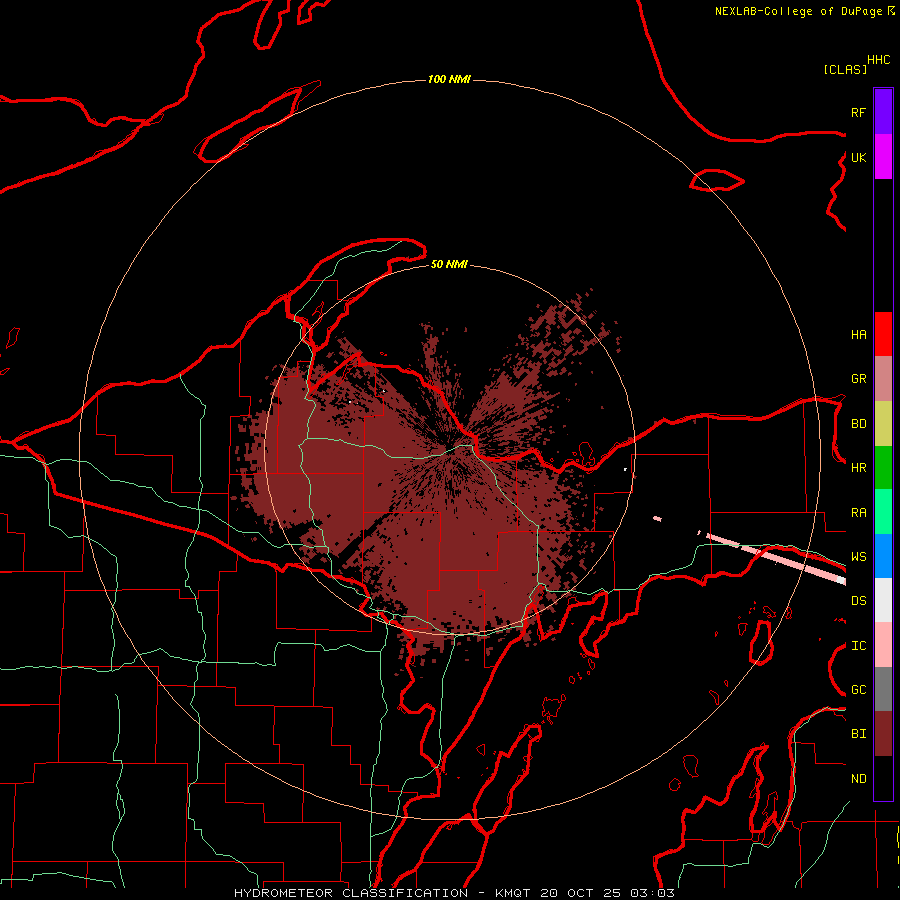Click the 'HHC' product label
Viewport: 900px width, 900px height.
pyautogui.click(x=879, y=60)
